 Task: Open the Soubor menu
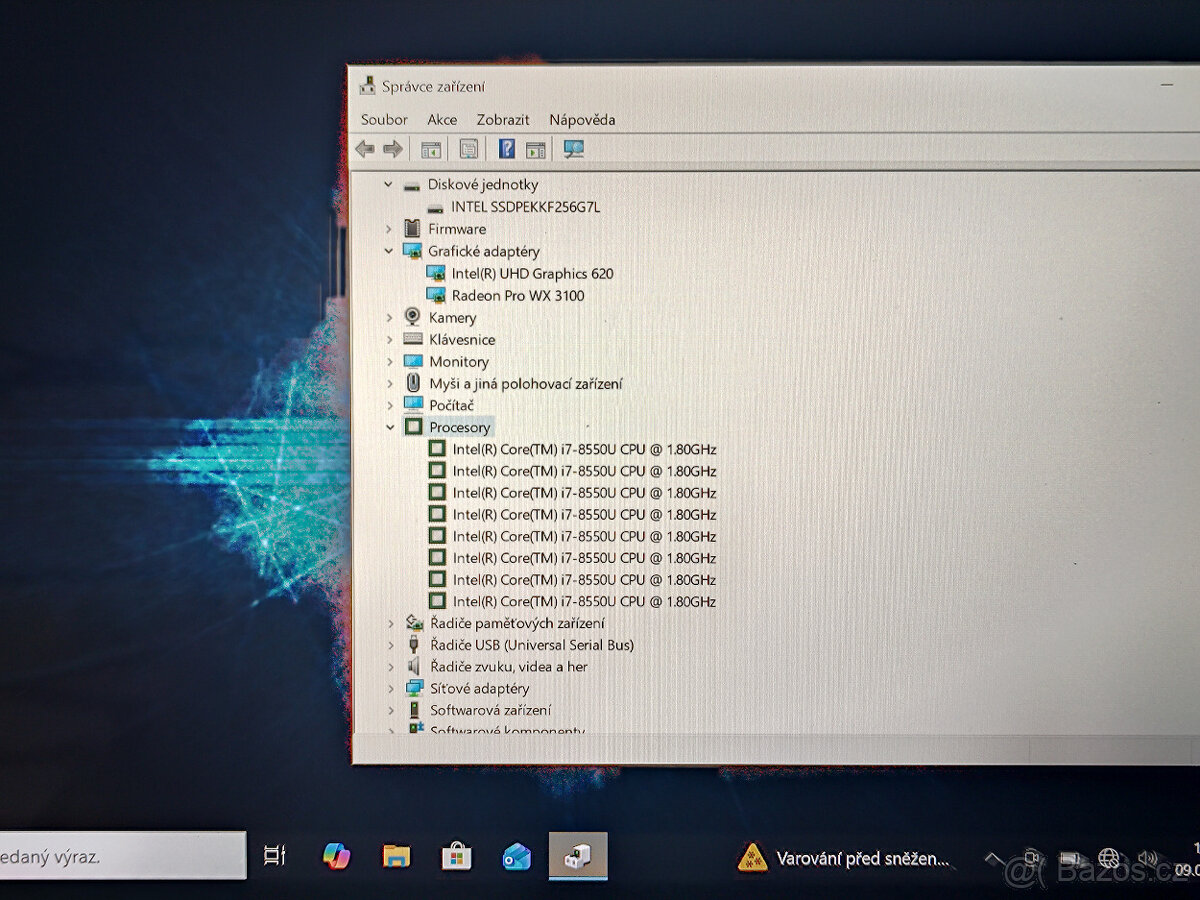[383, 119]
